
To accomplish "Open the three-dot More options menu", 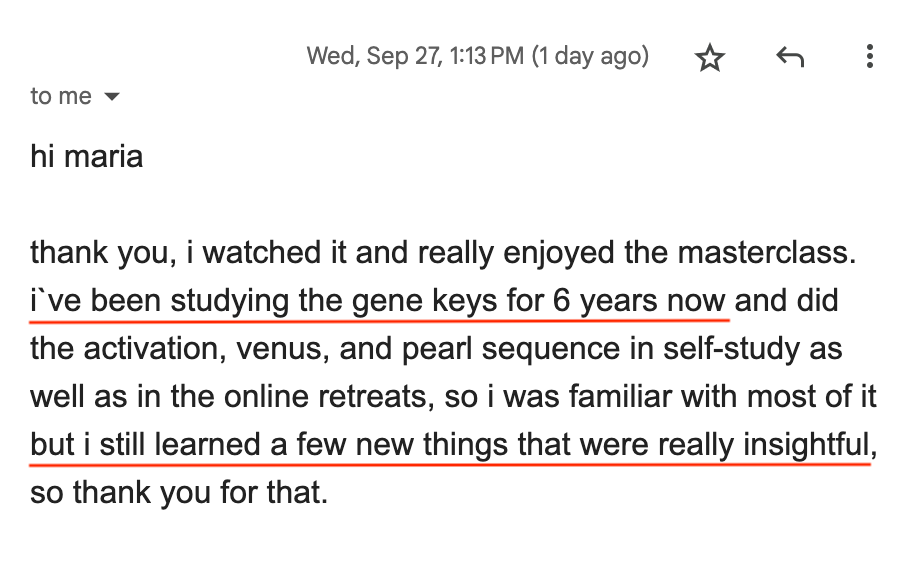I will click(x=869, y=58).
